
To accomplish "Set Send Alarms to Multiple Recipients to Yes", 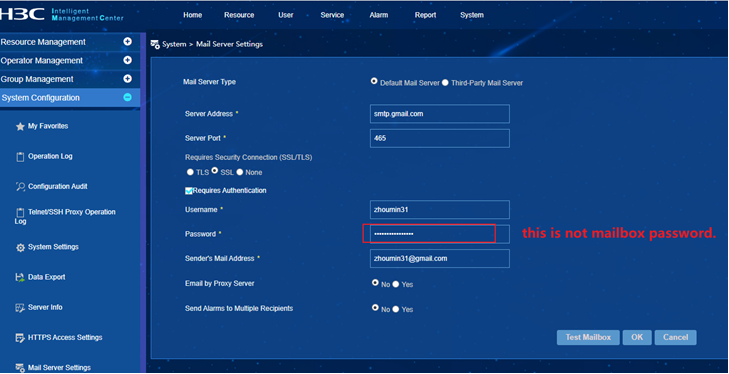I will [x=396, y=309].
